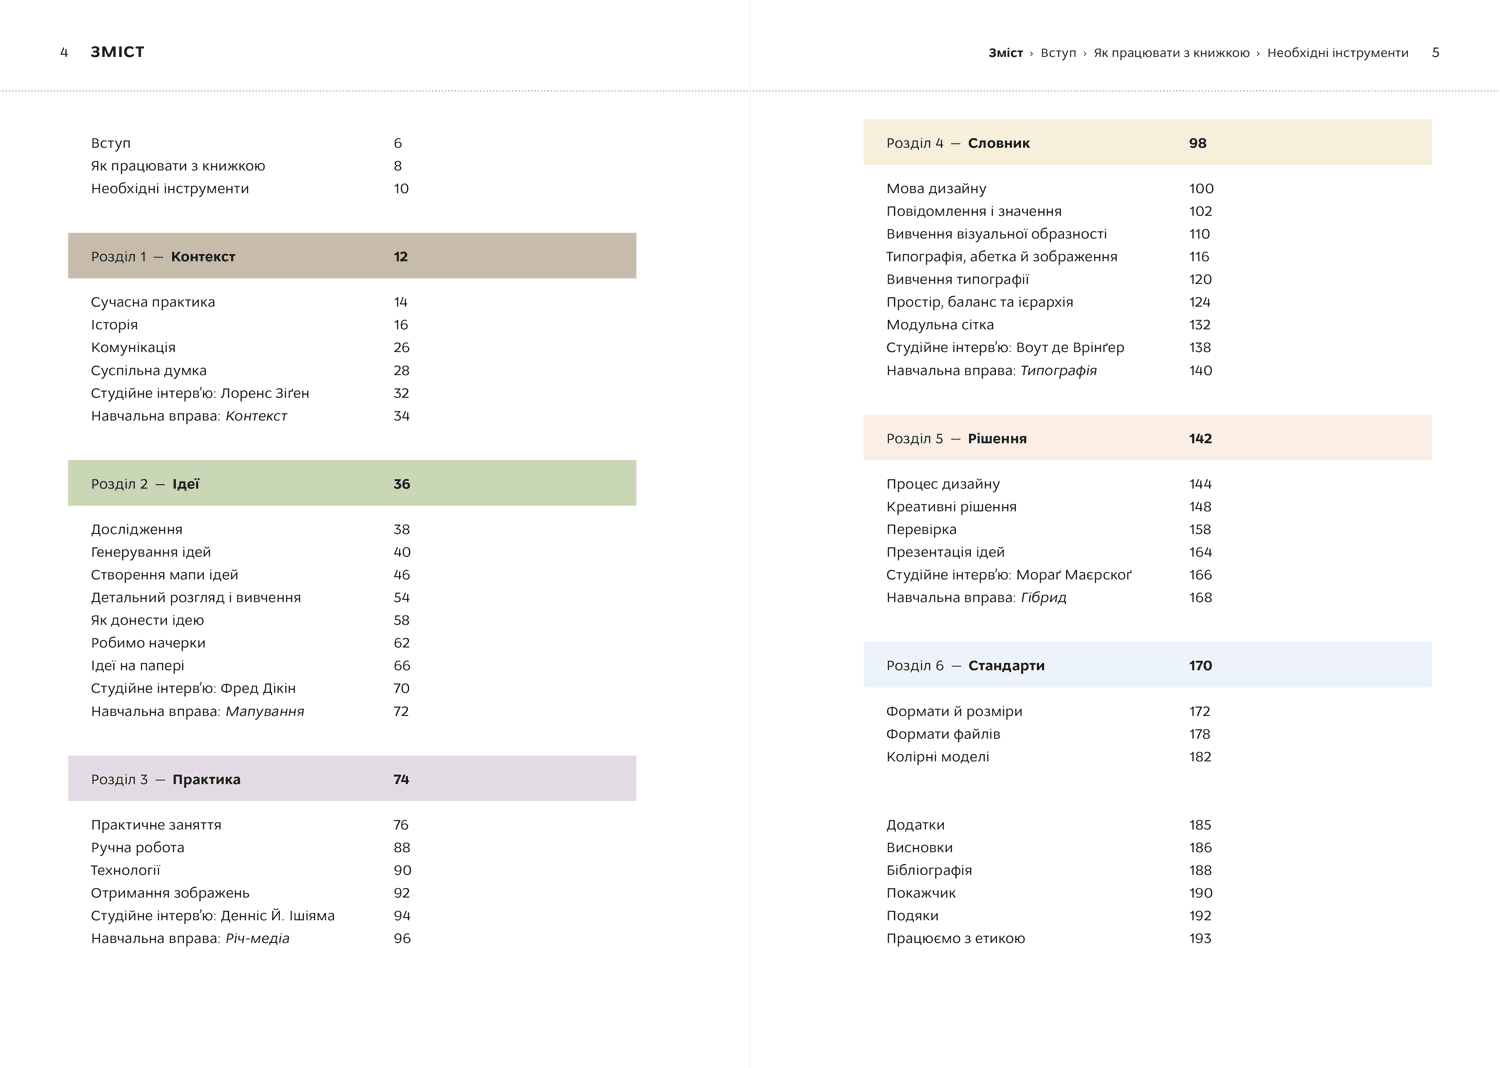The image size is (1500, 1068).
Task: Click 'Студійне інтерв'ю: Лоренс Зіґен' entry
Action: tap(200, 393)
